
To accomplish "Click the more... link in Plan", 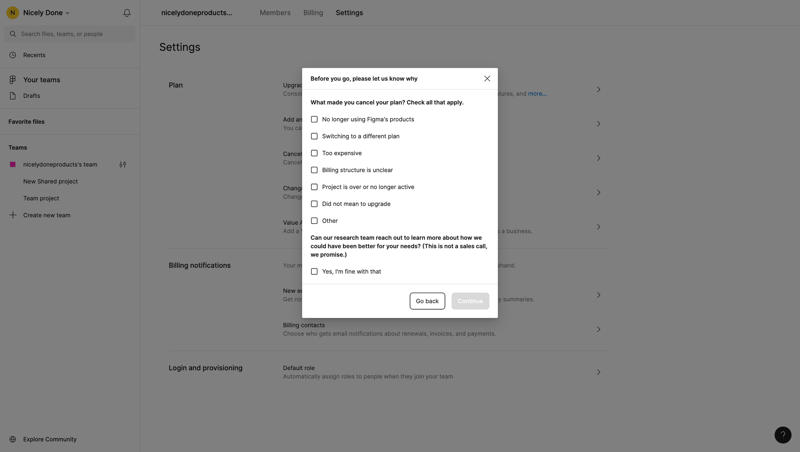I will pyautogui.click(x=537, y=94).
